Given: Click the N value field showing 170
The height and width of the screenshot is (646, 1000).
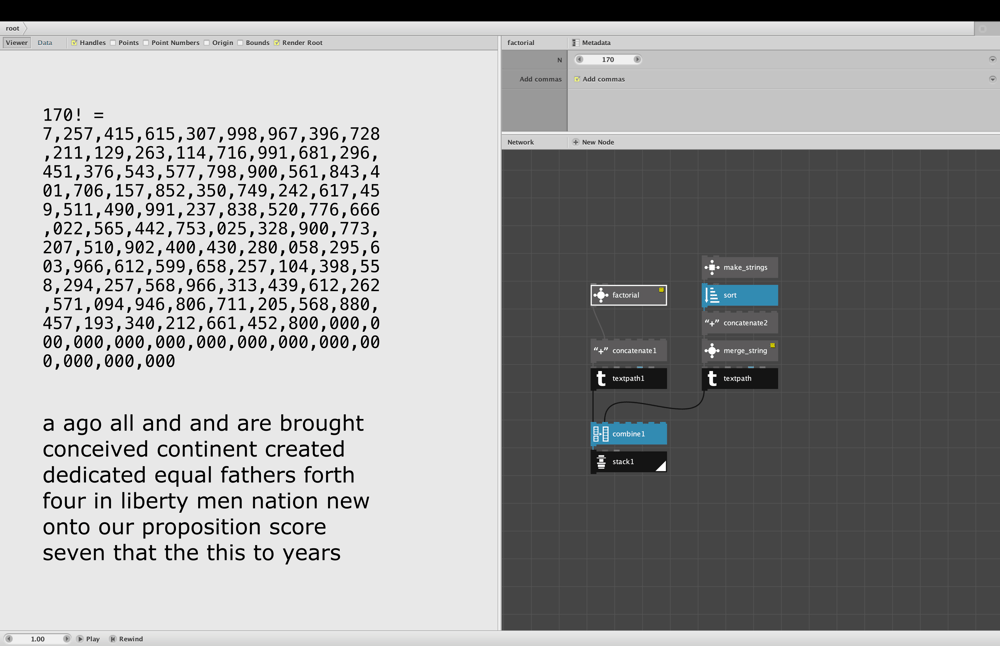Looking at the screenshot, I should 608,59.
